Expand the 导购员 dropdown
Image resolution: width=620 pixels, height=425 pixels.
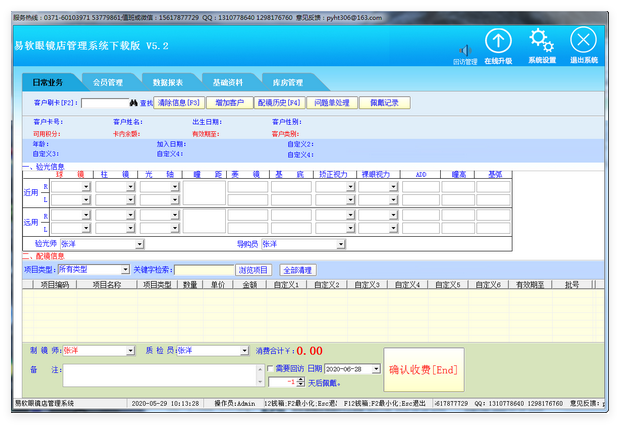(x=341, y=243)
